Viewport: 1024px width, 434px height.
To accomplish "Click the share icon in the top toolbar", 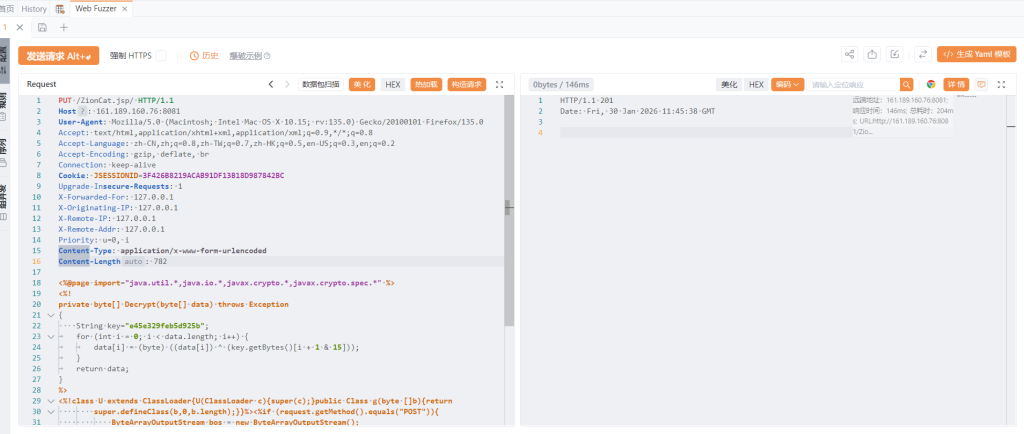I will [850, 55].
